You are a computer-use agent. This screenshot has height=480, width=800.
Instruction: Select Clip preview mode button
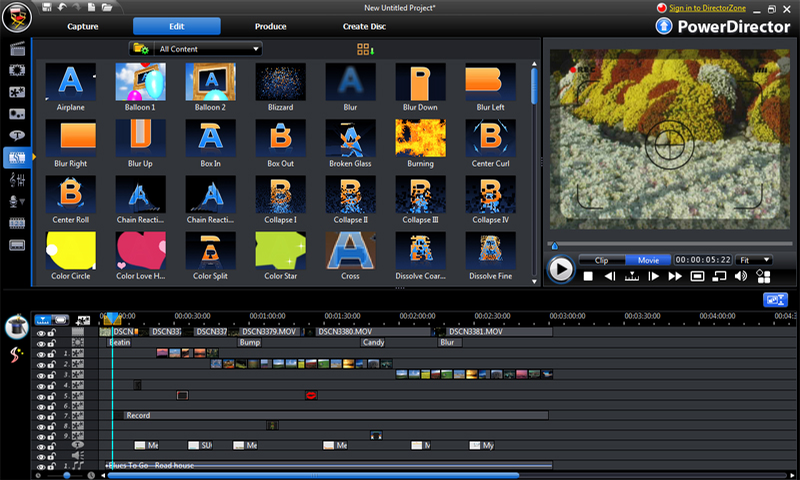(x=601, y=260)
